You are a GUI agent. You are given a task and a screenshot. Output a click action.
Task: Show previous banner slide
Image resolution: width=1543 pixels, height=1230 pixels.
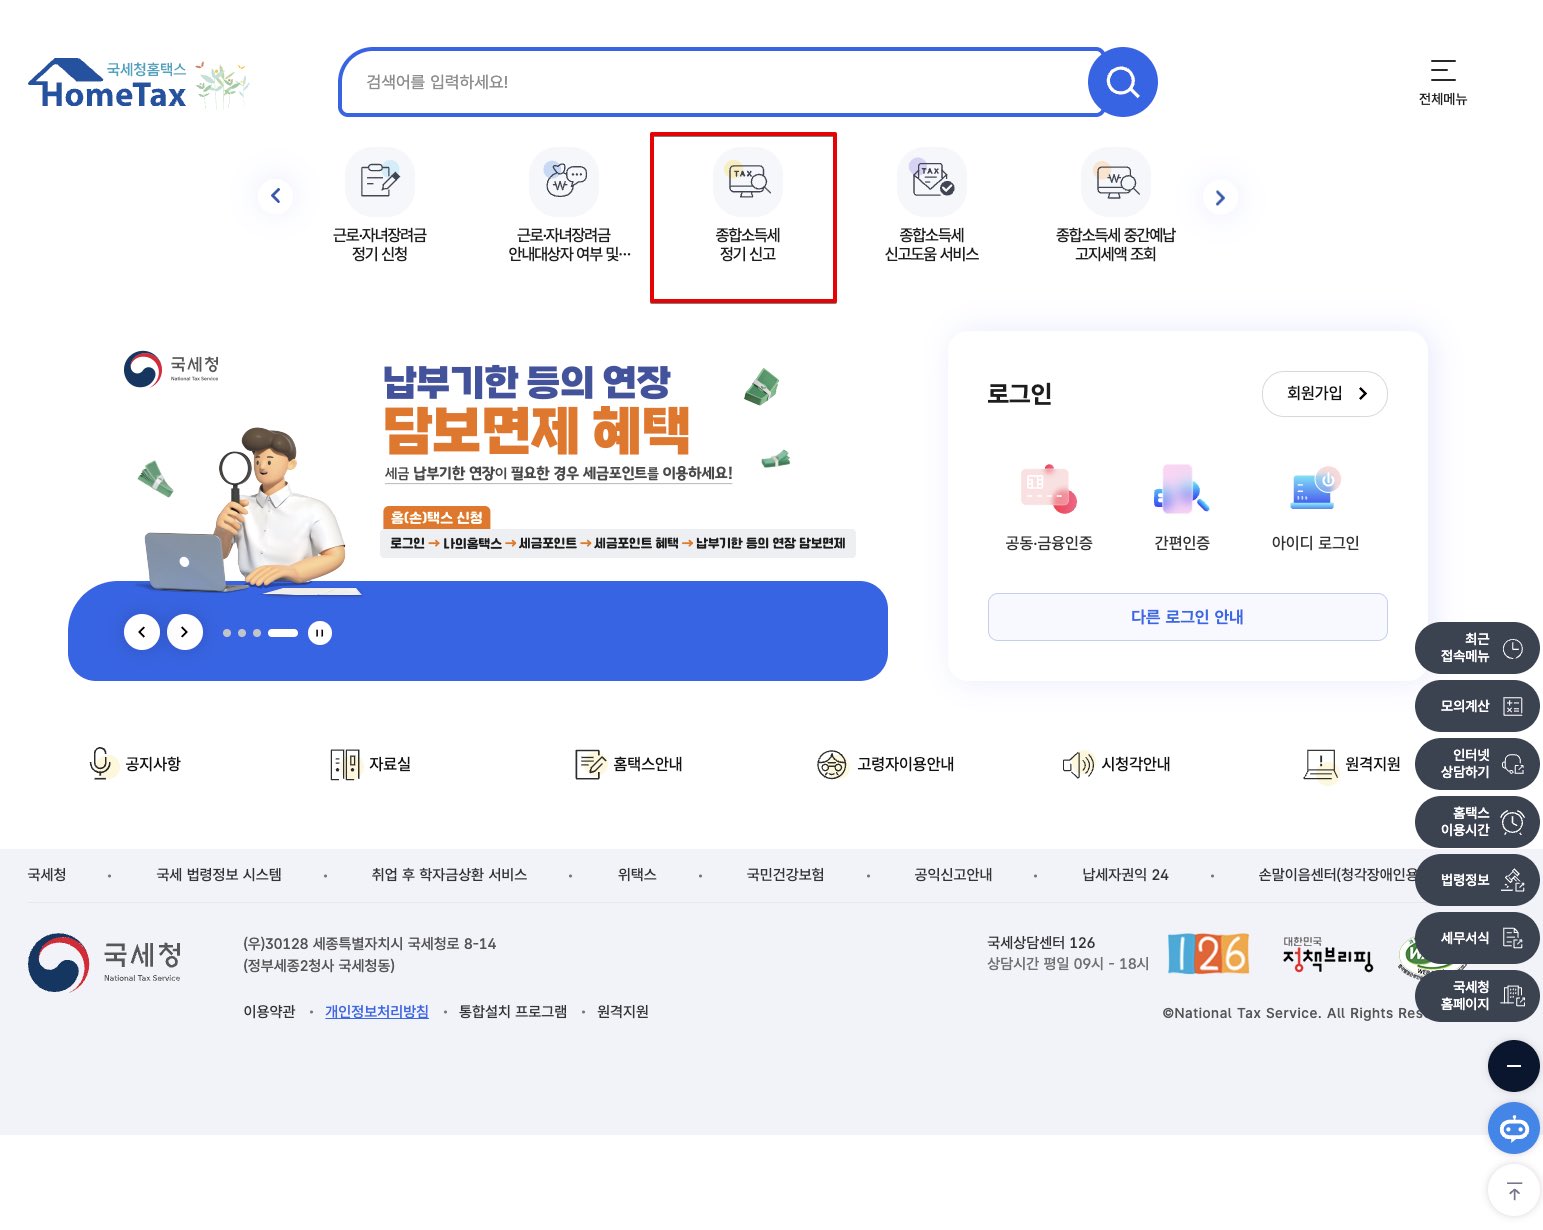[142, 632]
